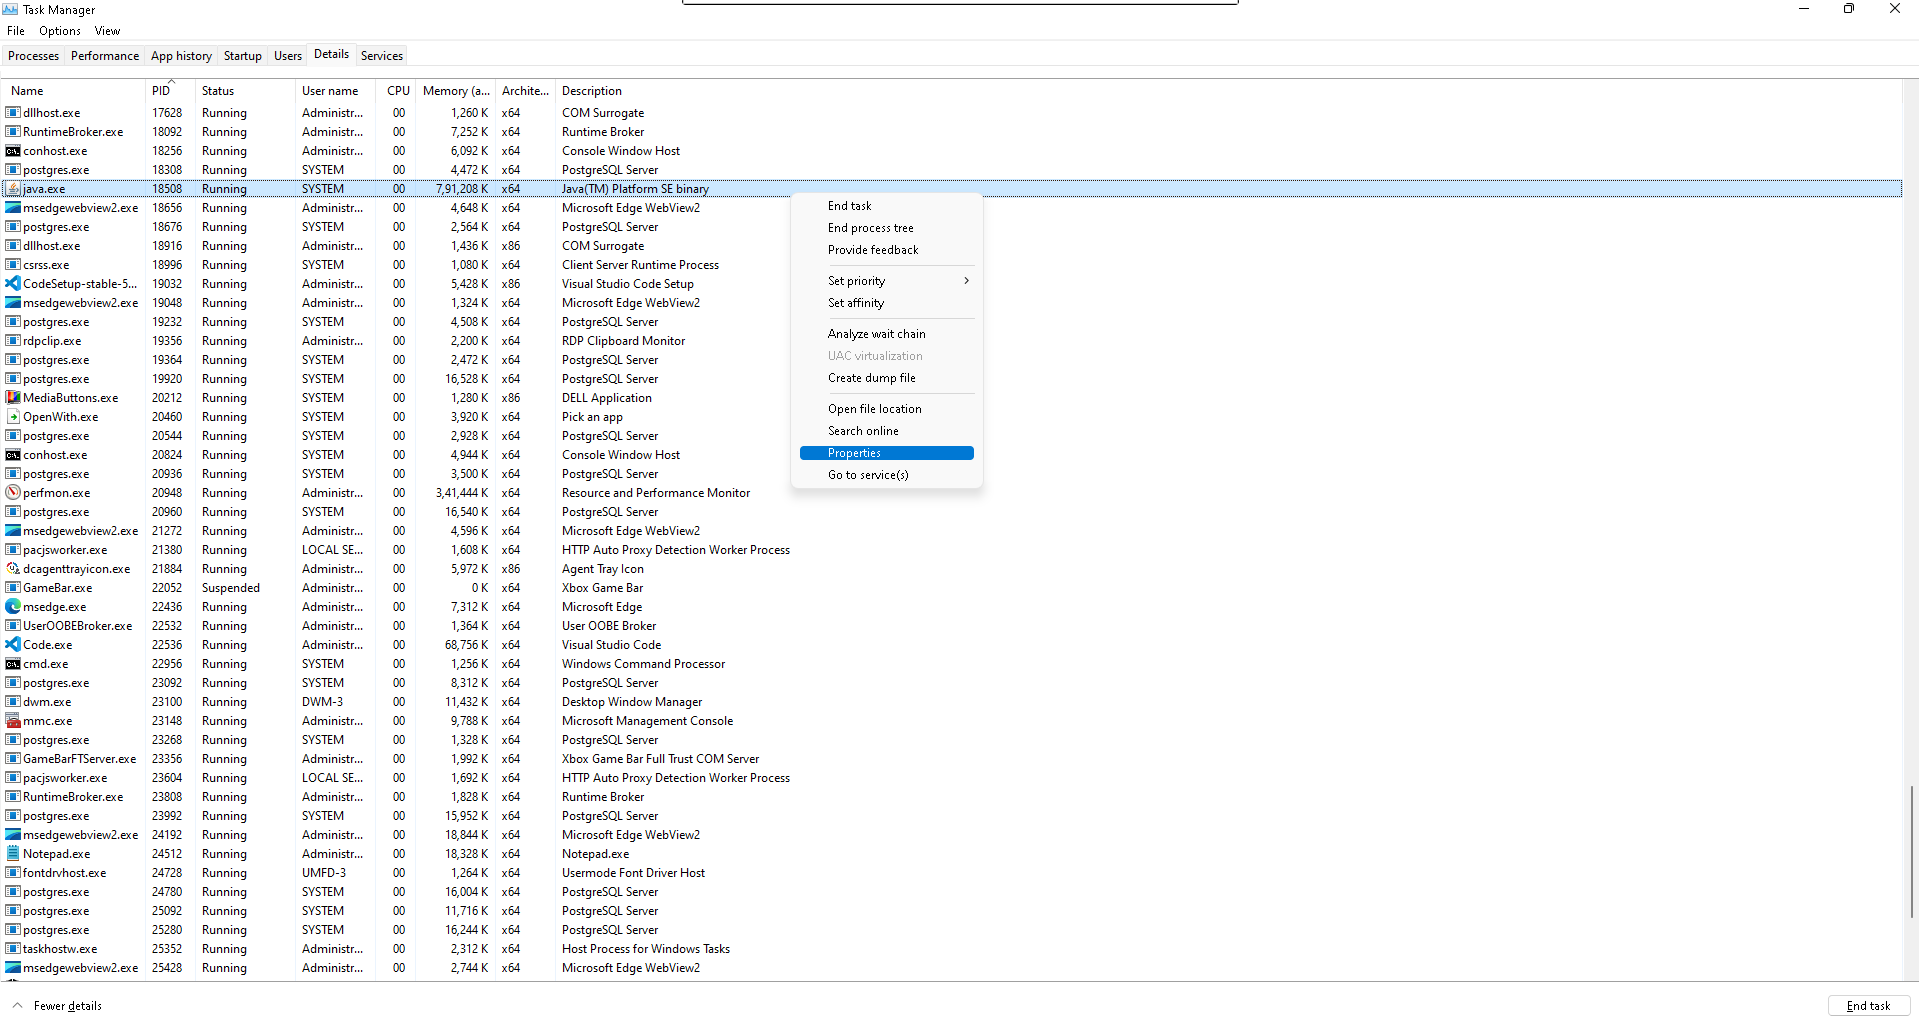Click the perfmon.exe process icon

tap(13, 493)
